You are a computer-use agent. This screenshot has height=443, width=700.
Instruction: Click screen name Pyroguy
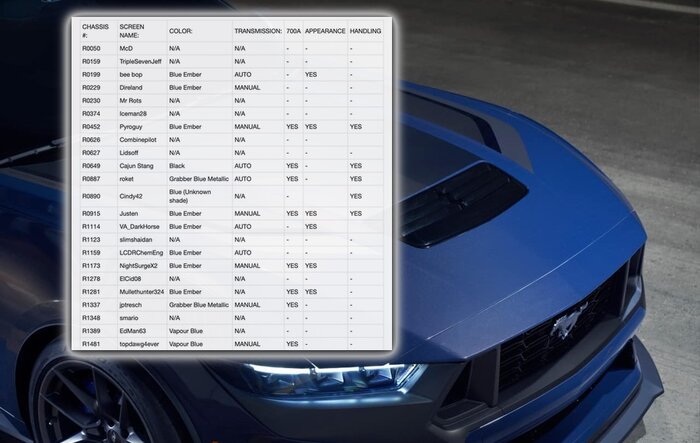133,127
